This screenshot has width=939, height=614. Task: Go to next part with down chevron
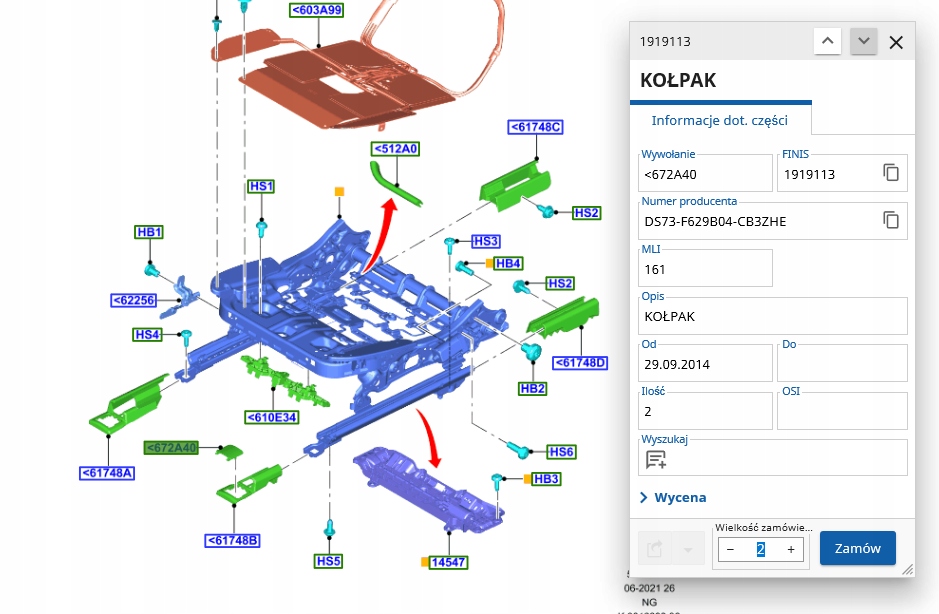(864, 41)
